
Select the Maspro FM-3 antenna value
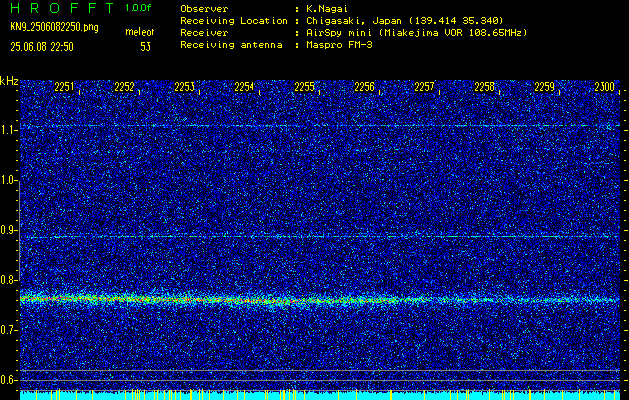pos(339,45)
